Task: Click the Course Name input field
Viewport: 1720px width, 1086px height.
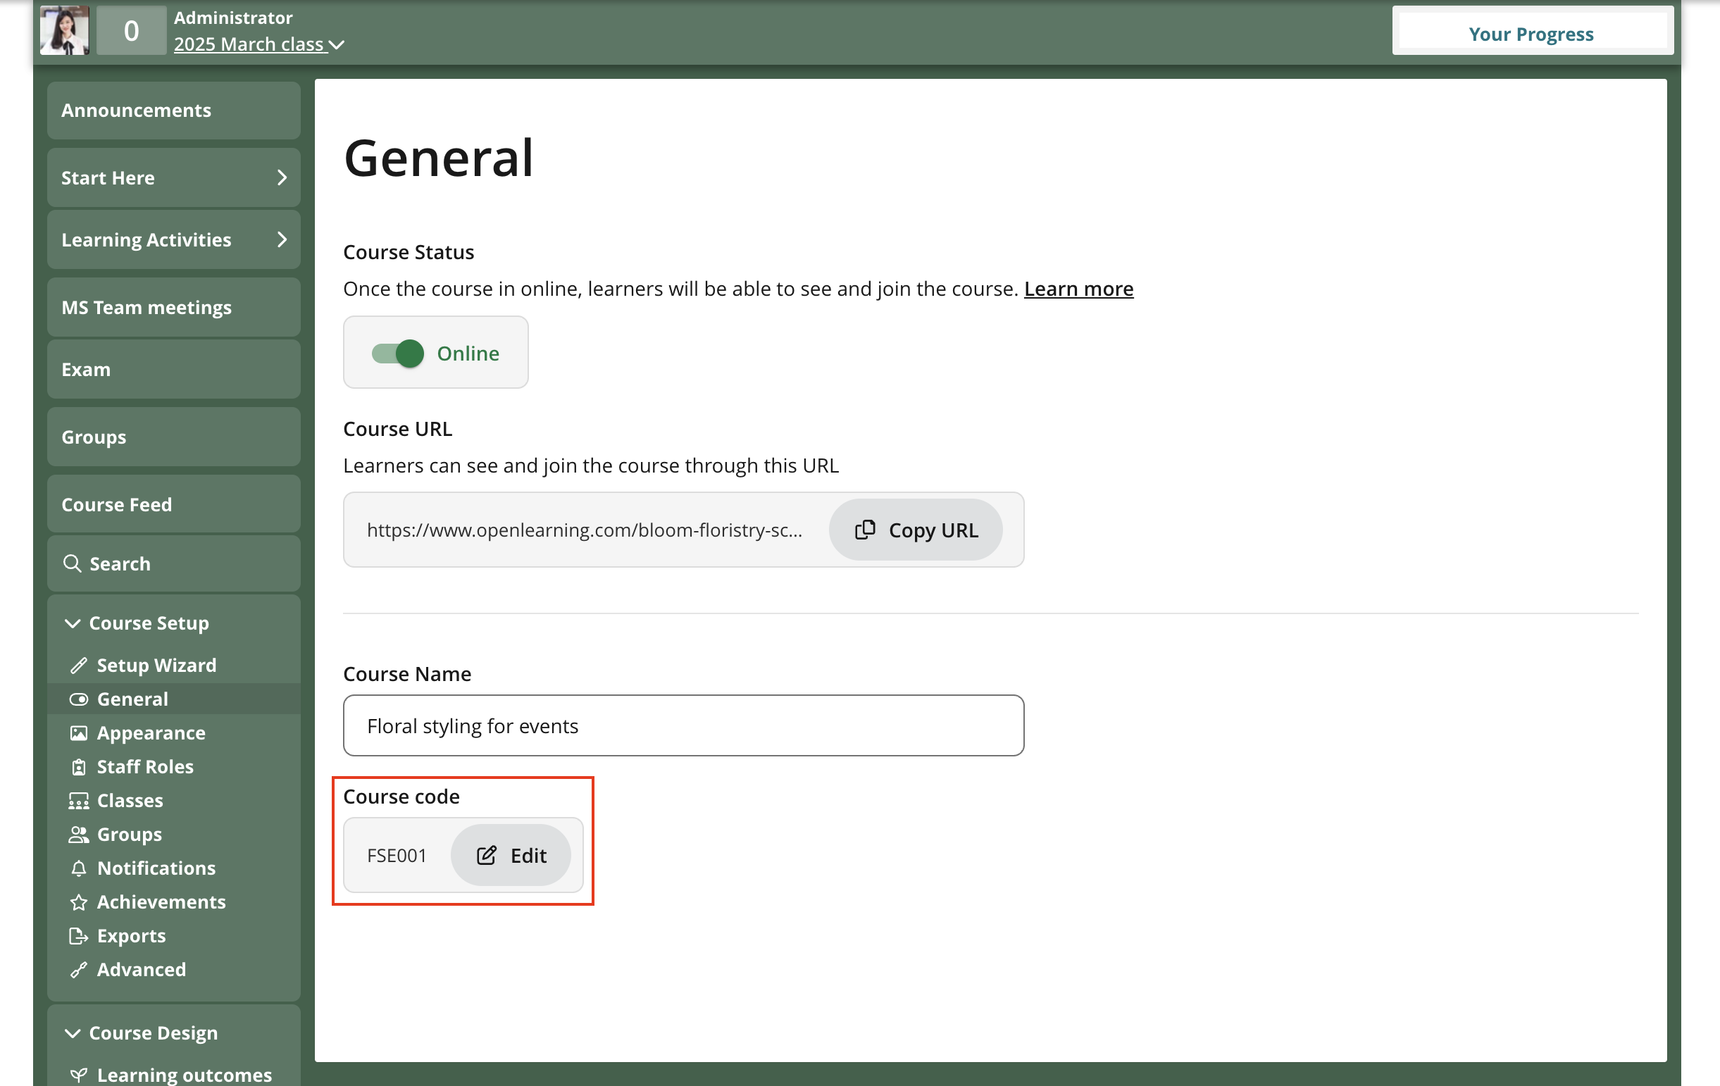Action: (683, 726)
